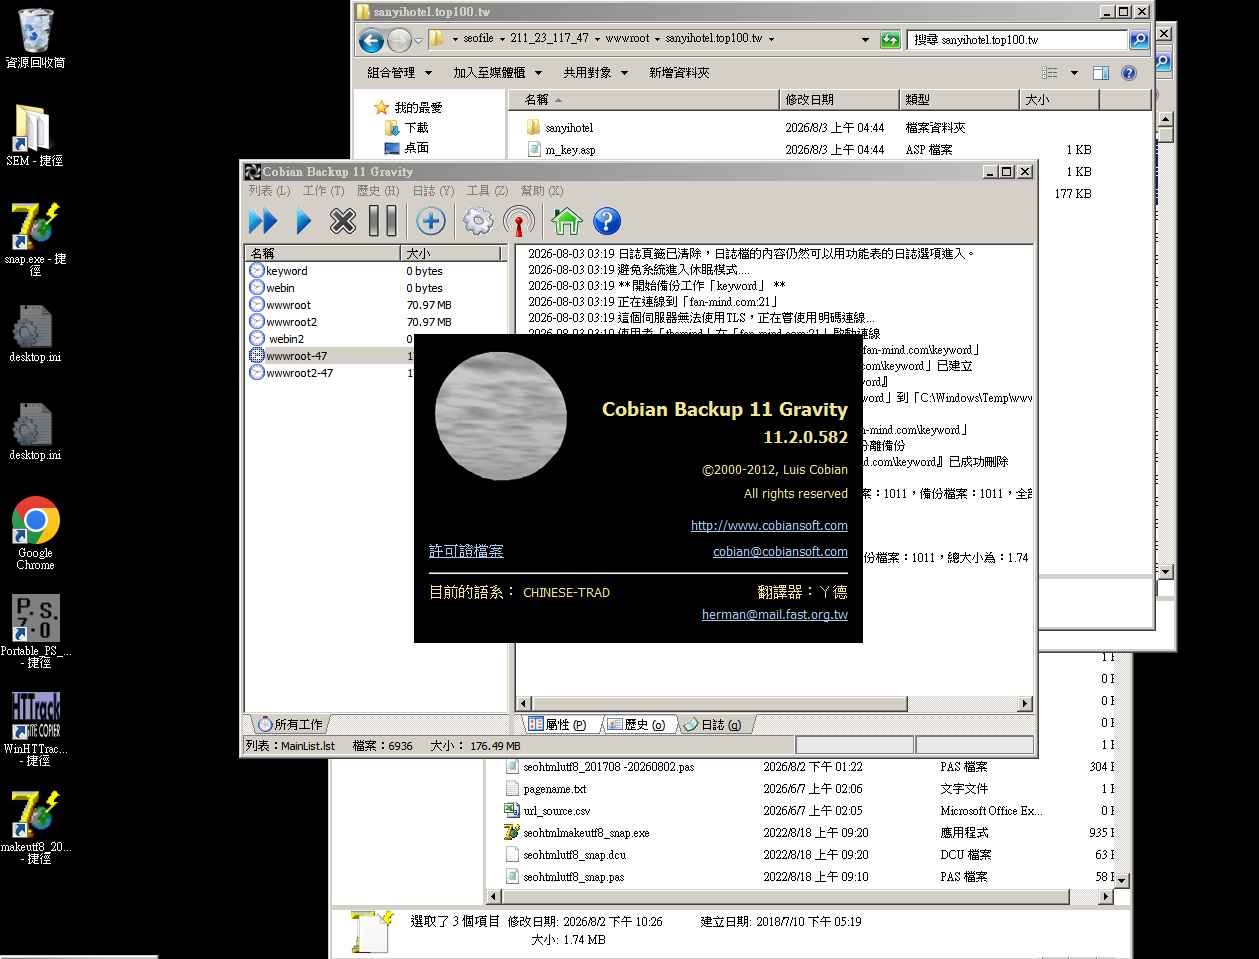Sort task list by 名稱 column

(x=323, y=253)
